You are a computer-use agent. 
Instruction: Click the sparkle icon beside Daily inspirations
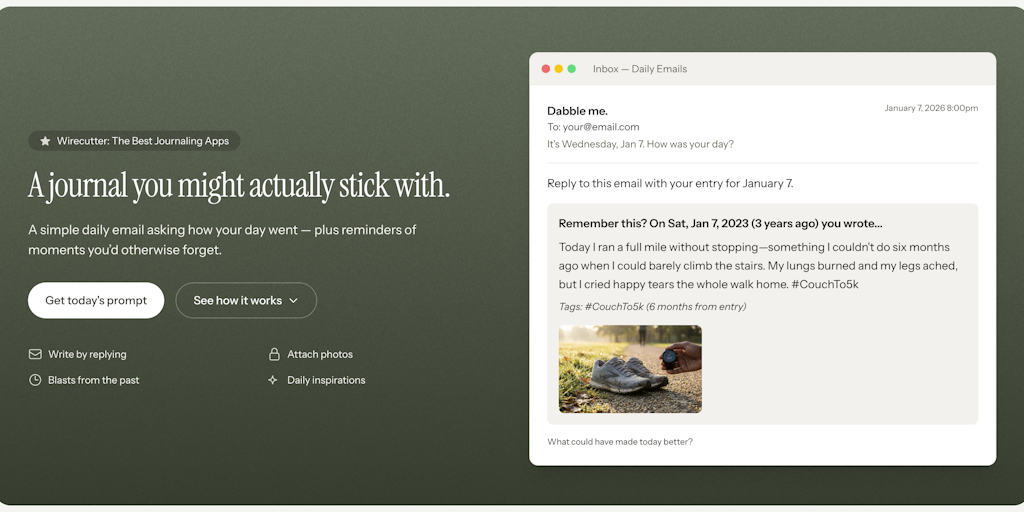[x=273, y=380]
